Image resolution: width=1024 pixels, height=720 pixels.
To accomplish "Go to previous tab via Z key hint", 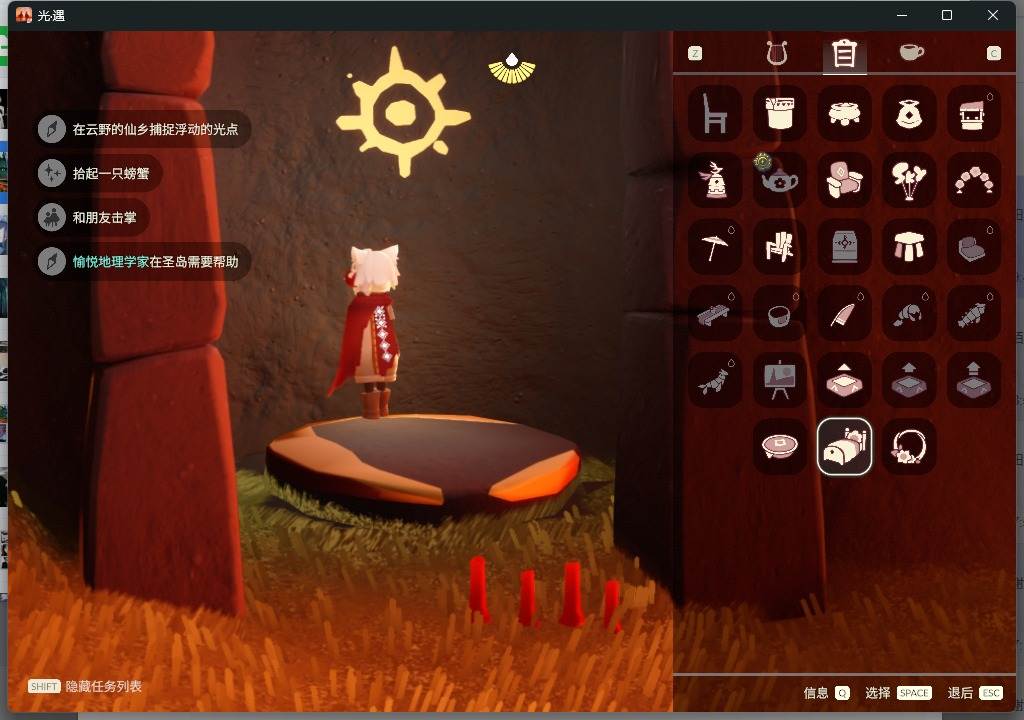I will [696, 54].
